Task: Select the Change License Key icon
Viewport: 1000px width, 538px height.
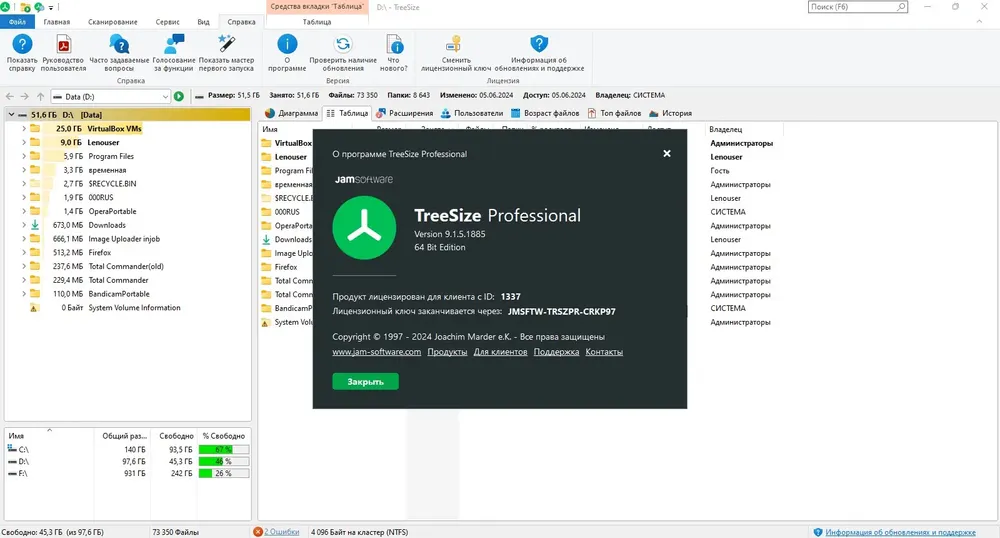Action: coord(454,44)
